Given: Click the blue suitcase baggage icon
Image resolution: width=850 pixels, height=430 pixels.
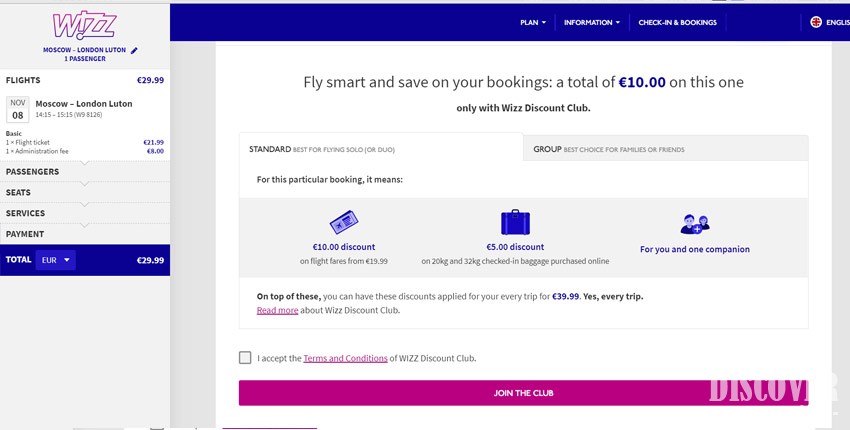Looking at the screenshot, I should pos(515,222).
